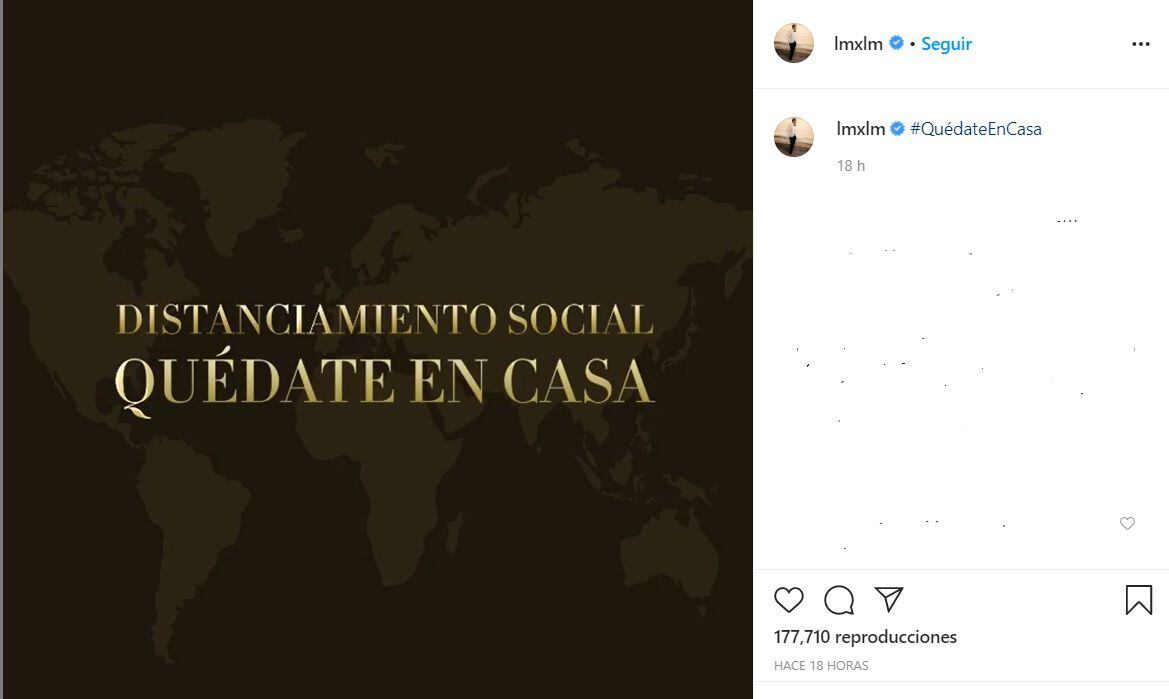Image resolution: width=1169 pixels, height=699 pixels.
Task: Click the HACE 18 HORAS post date
Action: tap(821, 665)
